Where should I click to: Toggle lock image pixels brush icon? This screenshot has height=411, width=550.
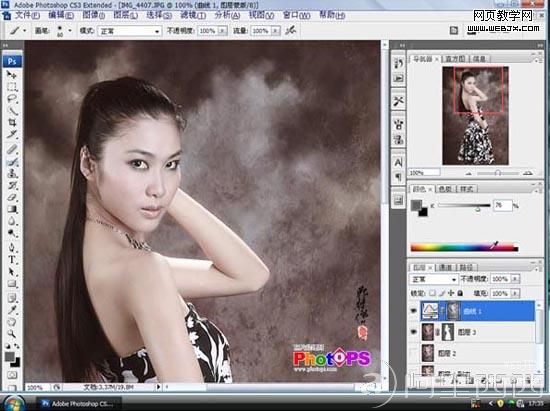click(x=442, y=293)
